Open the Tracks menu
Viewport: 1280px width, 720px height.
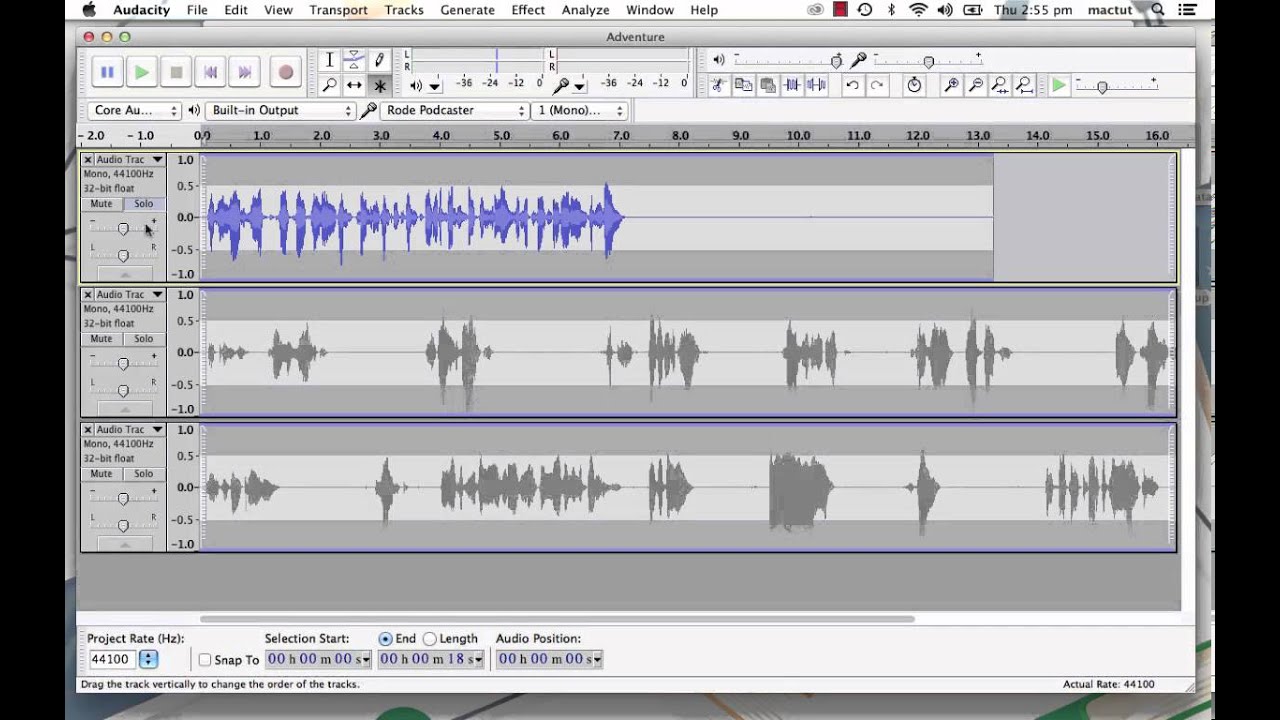404,10
